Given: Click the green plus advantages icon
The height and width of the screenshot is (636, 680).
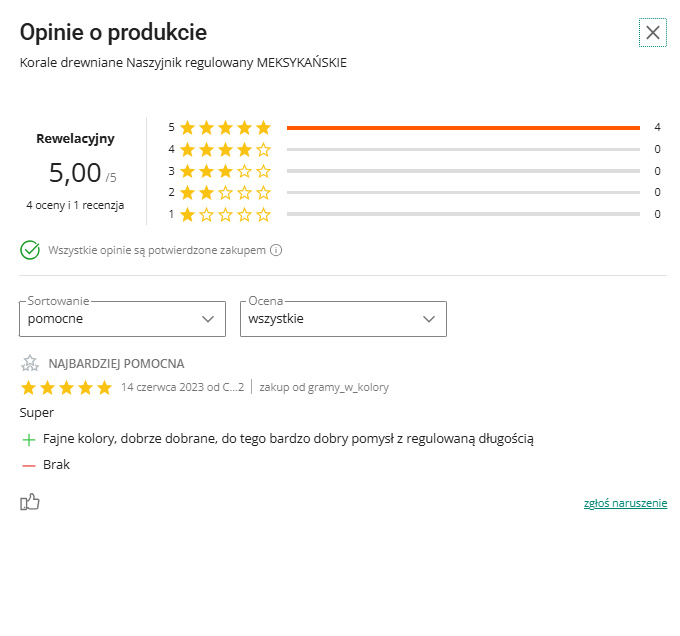Looking at the screenshot, I should (x=29, y=439).
